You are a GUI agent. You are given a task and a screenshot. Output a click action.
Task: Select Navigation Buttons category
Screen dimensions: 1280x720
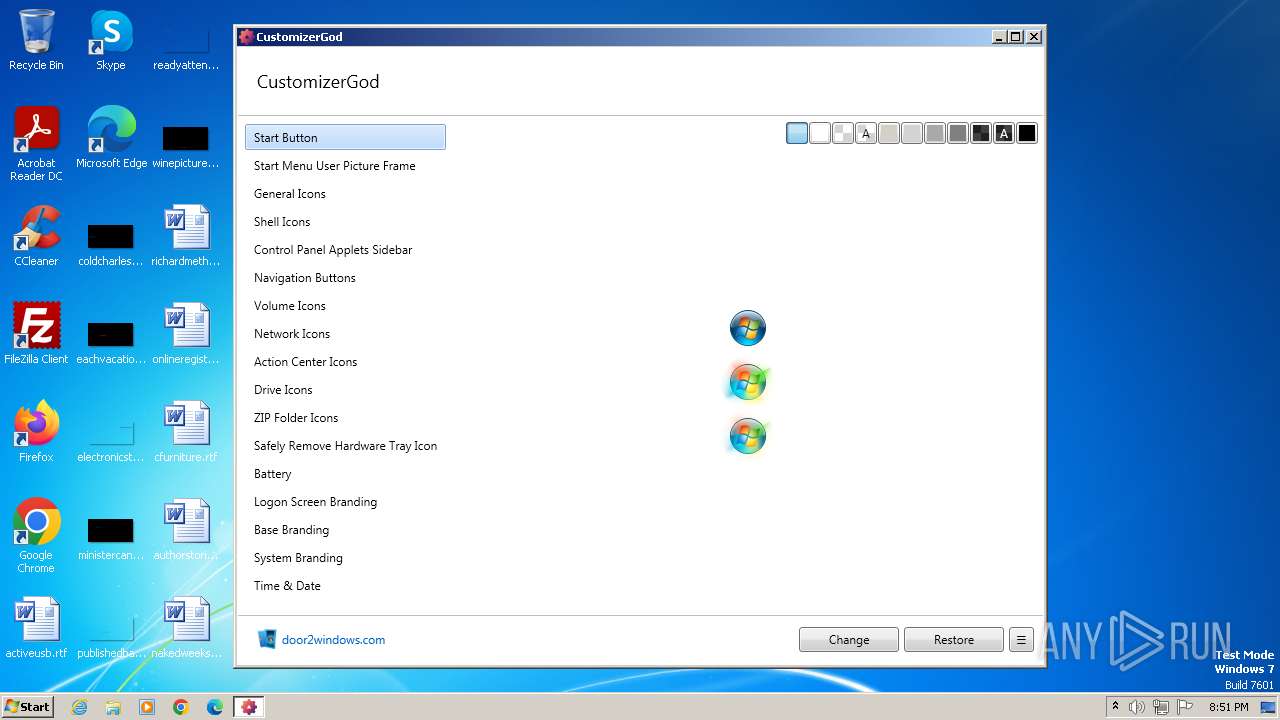[345, 277]
